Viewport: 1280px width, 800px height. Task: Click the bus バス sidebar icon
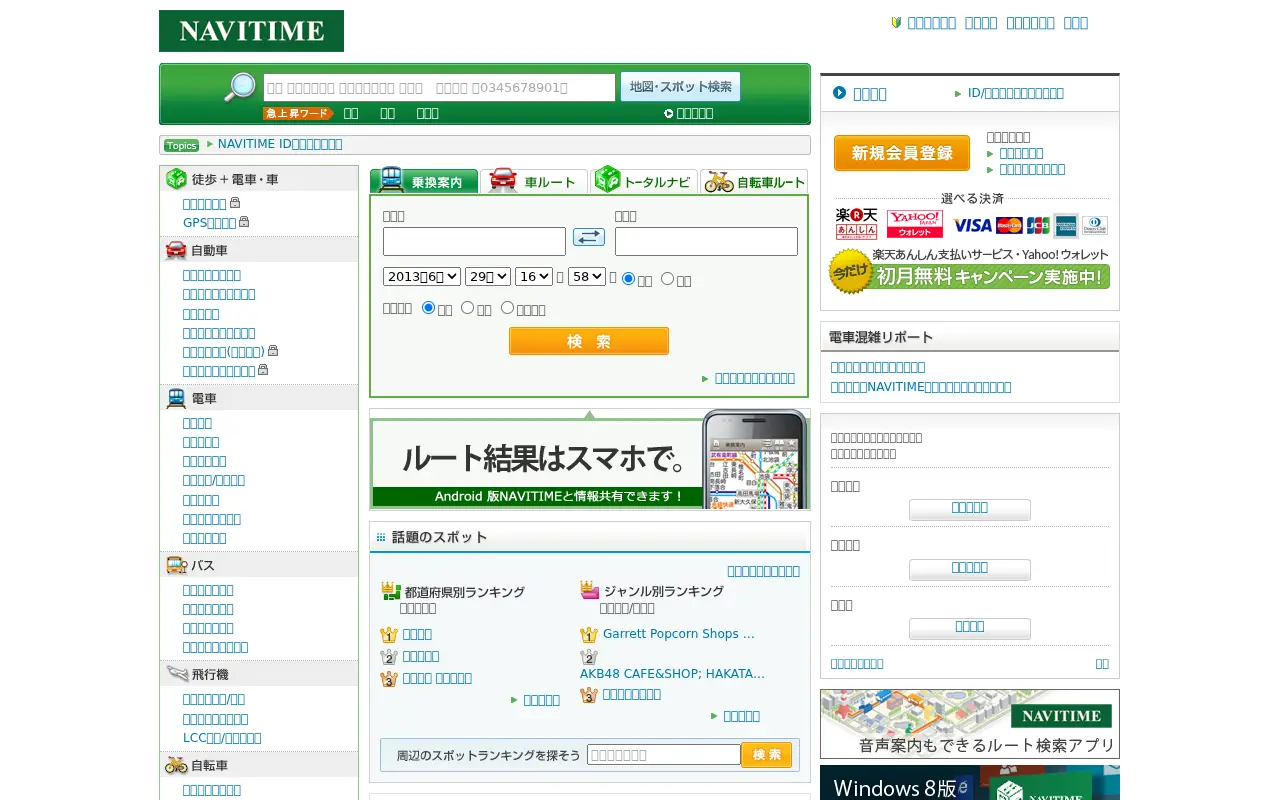point(176,565)
